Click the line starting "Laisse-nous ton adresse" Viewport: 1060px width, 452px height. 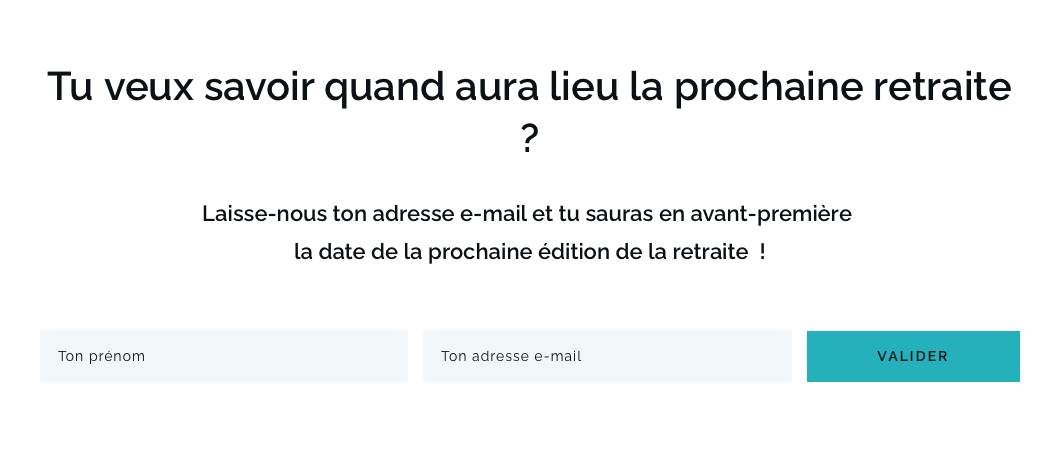(527, 214)
